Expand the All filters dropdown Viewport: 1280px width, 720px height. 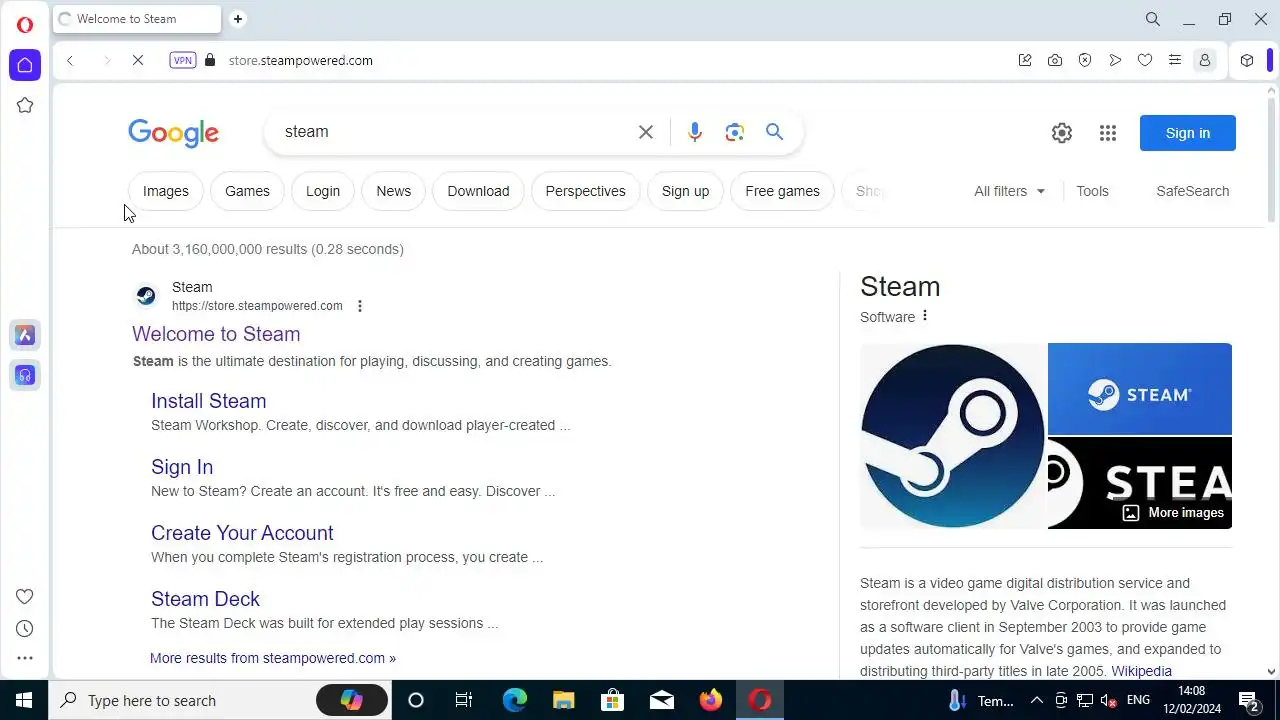1009,191
